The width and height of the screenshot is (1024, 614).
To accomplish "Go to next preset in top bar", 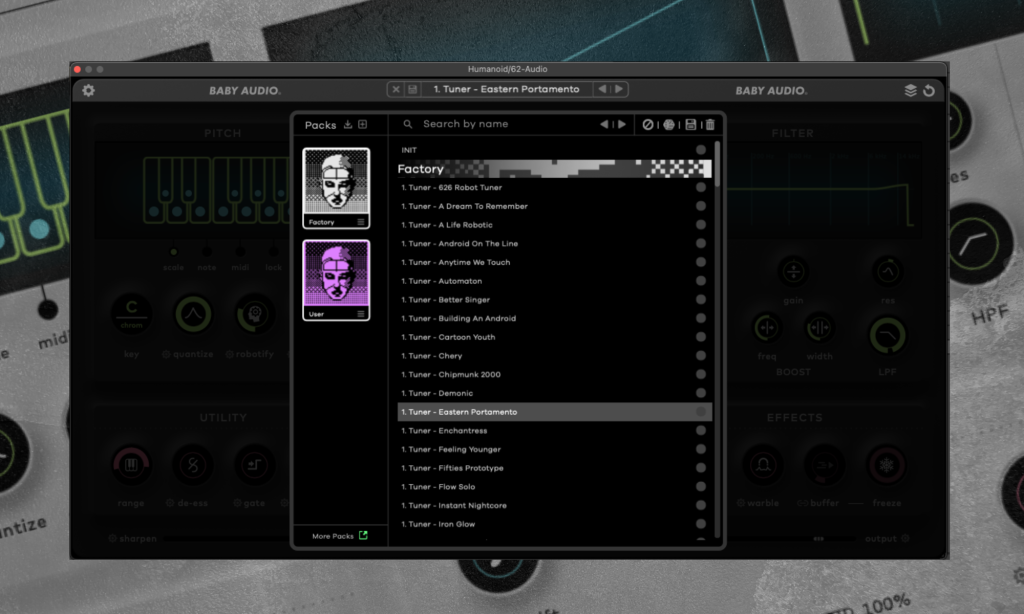I will tap(620, 90).
